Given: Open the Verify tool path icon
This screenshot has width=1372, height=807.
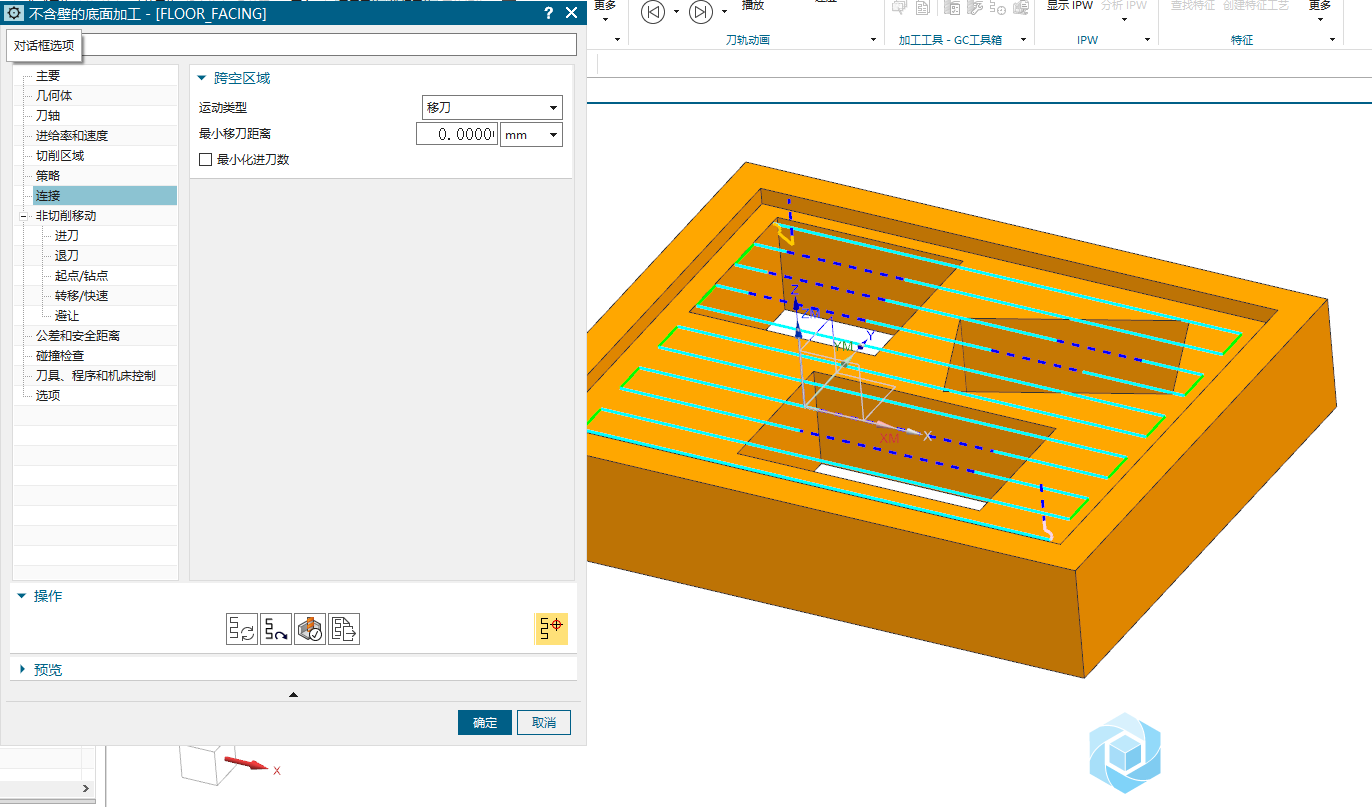Looking at the screenshot, I should coord(310,629).
